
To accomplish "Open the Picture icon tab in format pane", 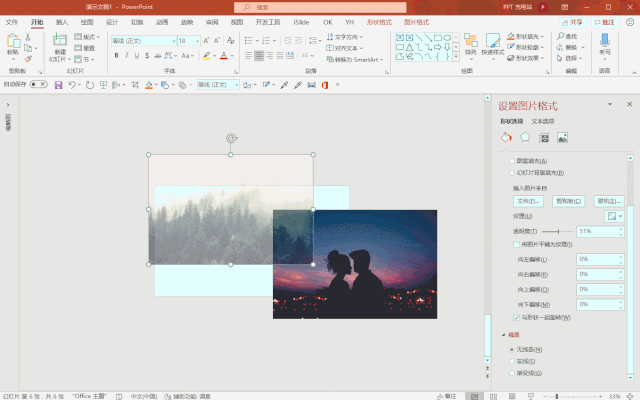I will click(562, 137).
